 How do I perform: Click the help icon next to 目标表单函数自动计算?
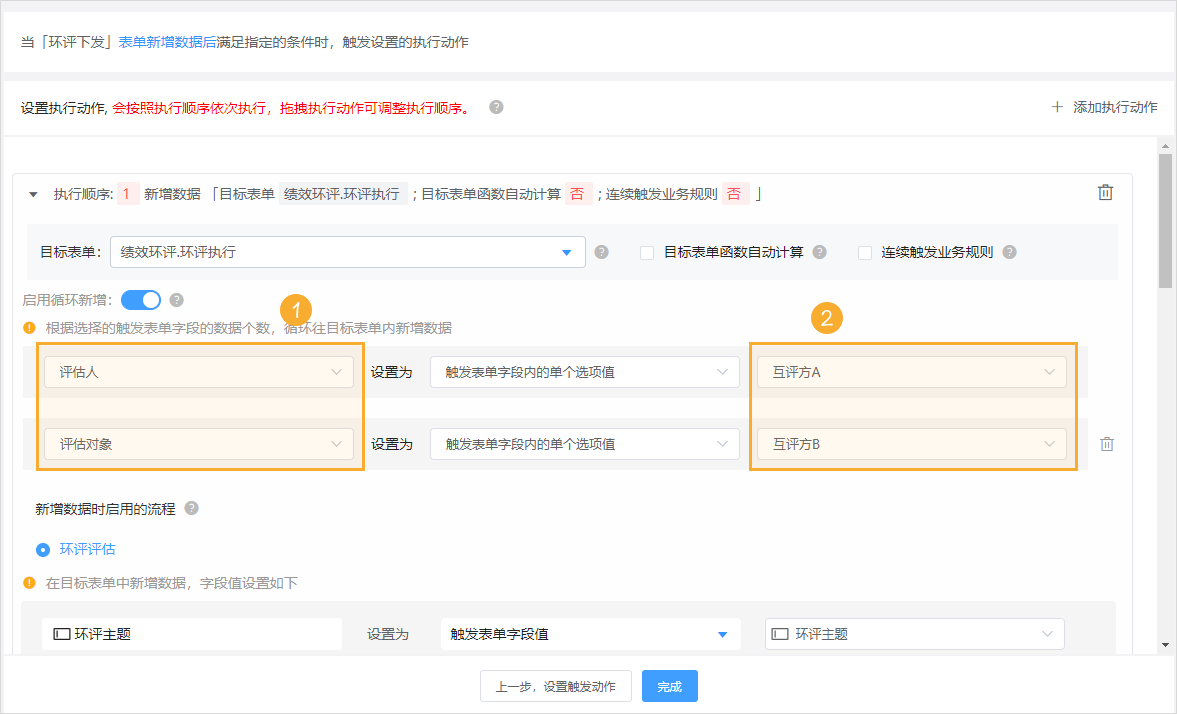[x=819, y=252]
